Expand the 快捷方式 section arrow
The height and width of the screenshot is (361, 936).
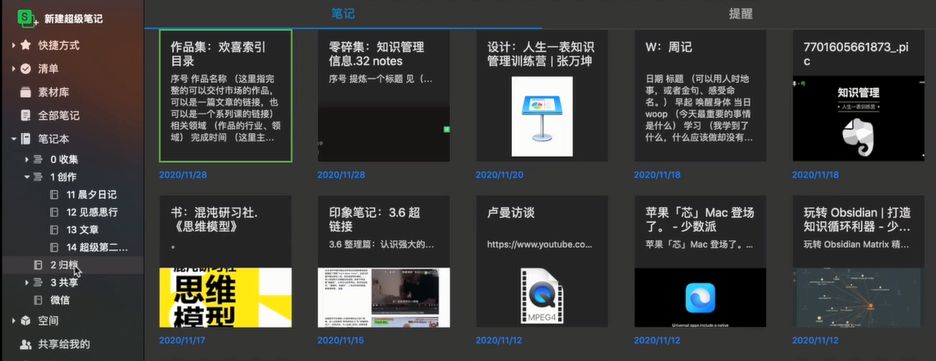click(x=13, y=45)
